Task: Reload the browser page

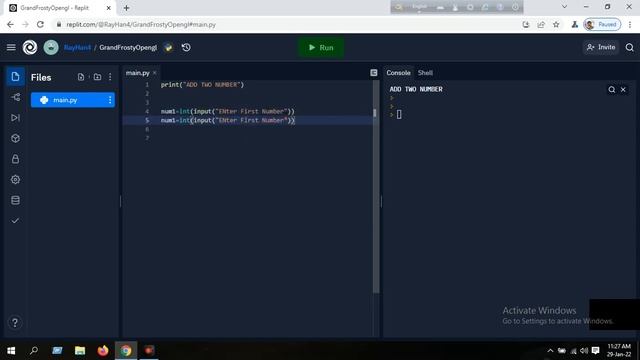Action: 40,24
